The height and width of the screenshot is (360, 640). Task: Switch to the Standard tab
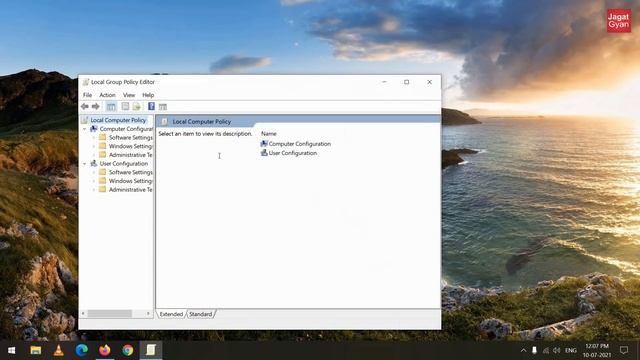[x=200, y=314]
